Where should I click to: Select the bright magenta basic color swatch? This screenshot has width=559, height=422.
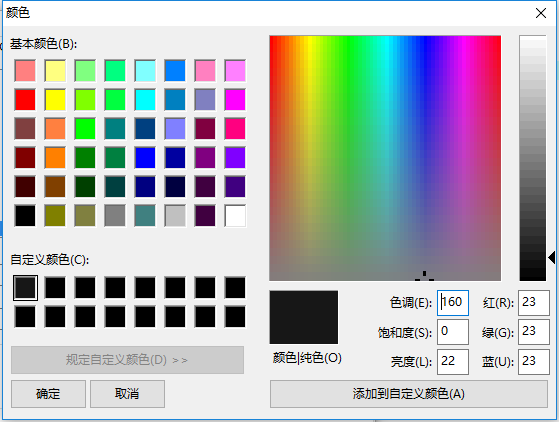tap(235, 99)
